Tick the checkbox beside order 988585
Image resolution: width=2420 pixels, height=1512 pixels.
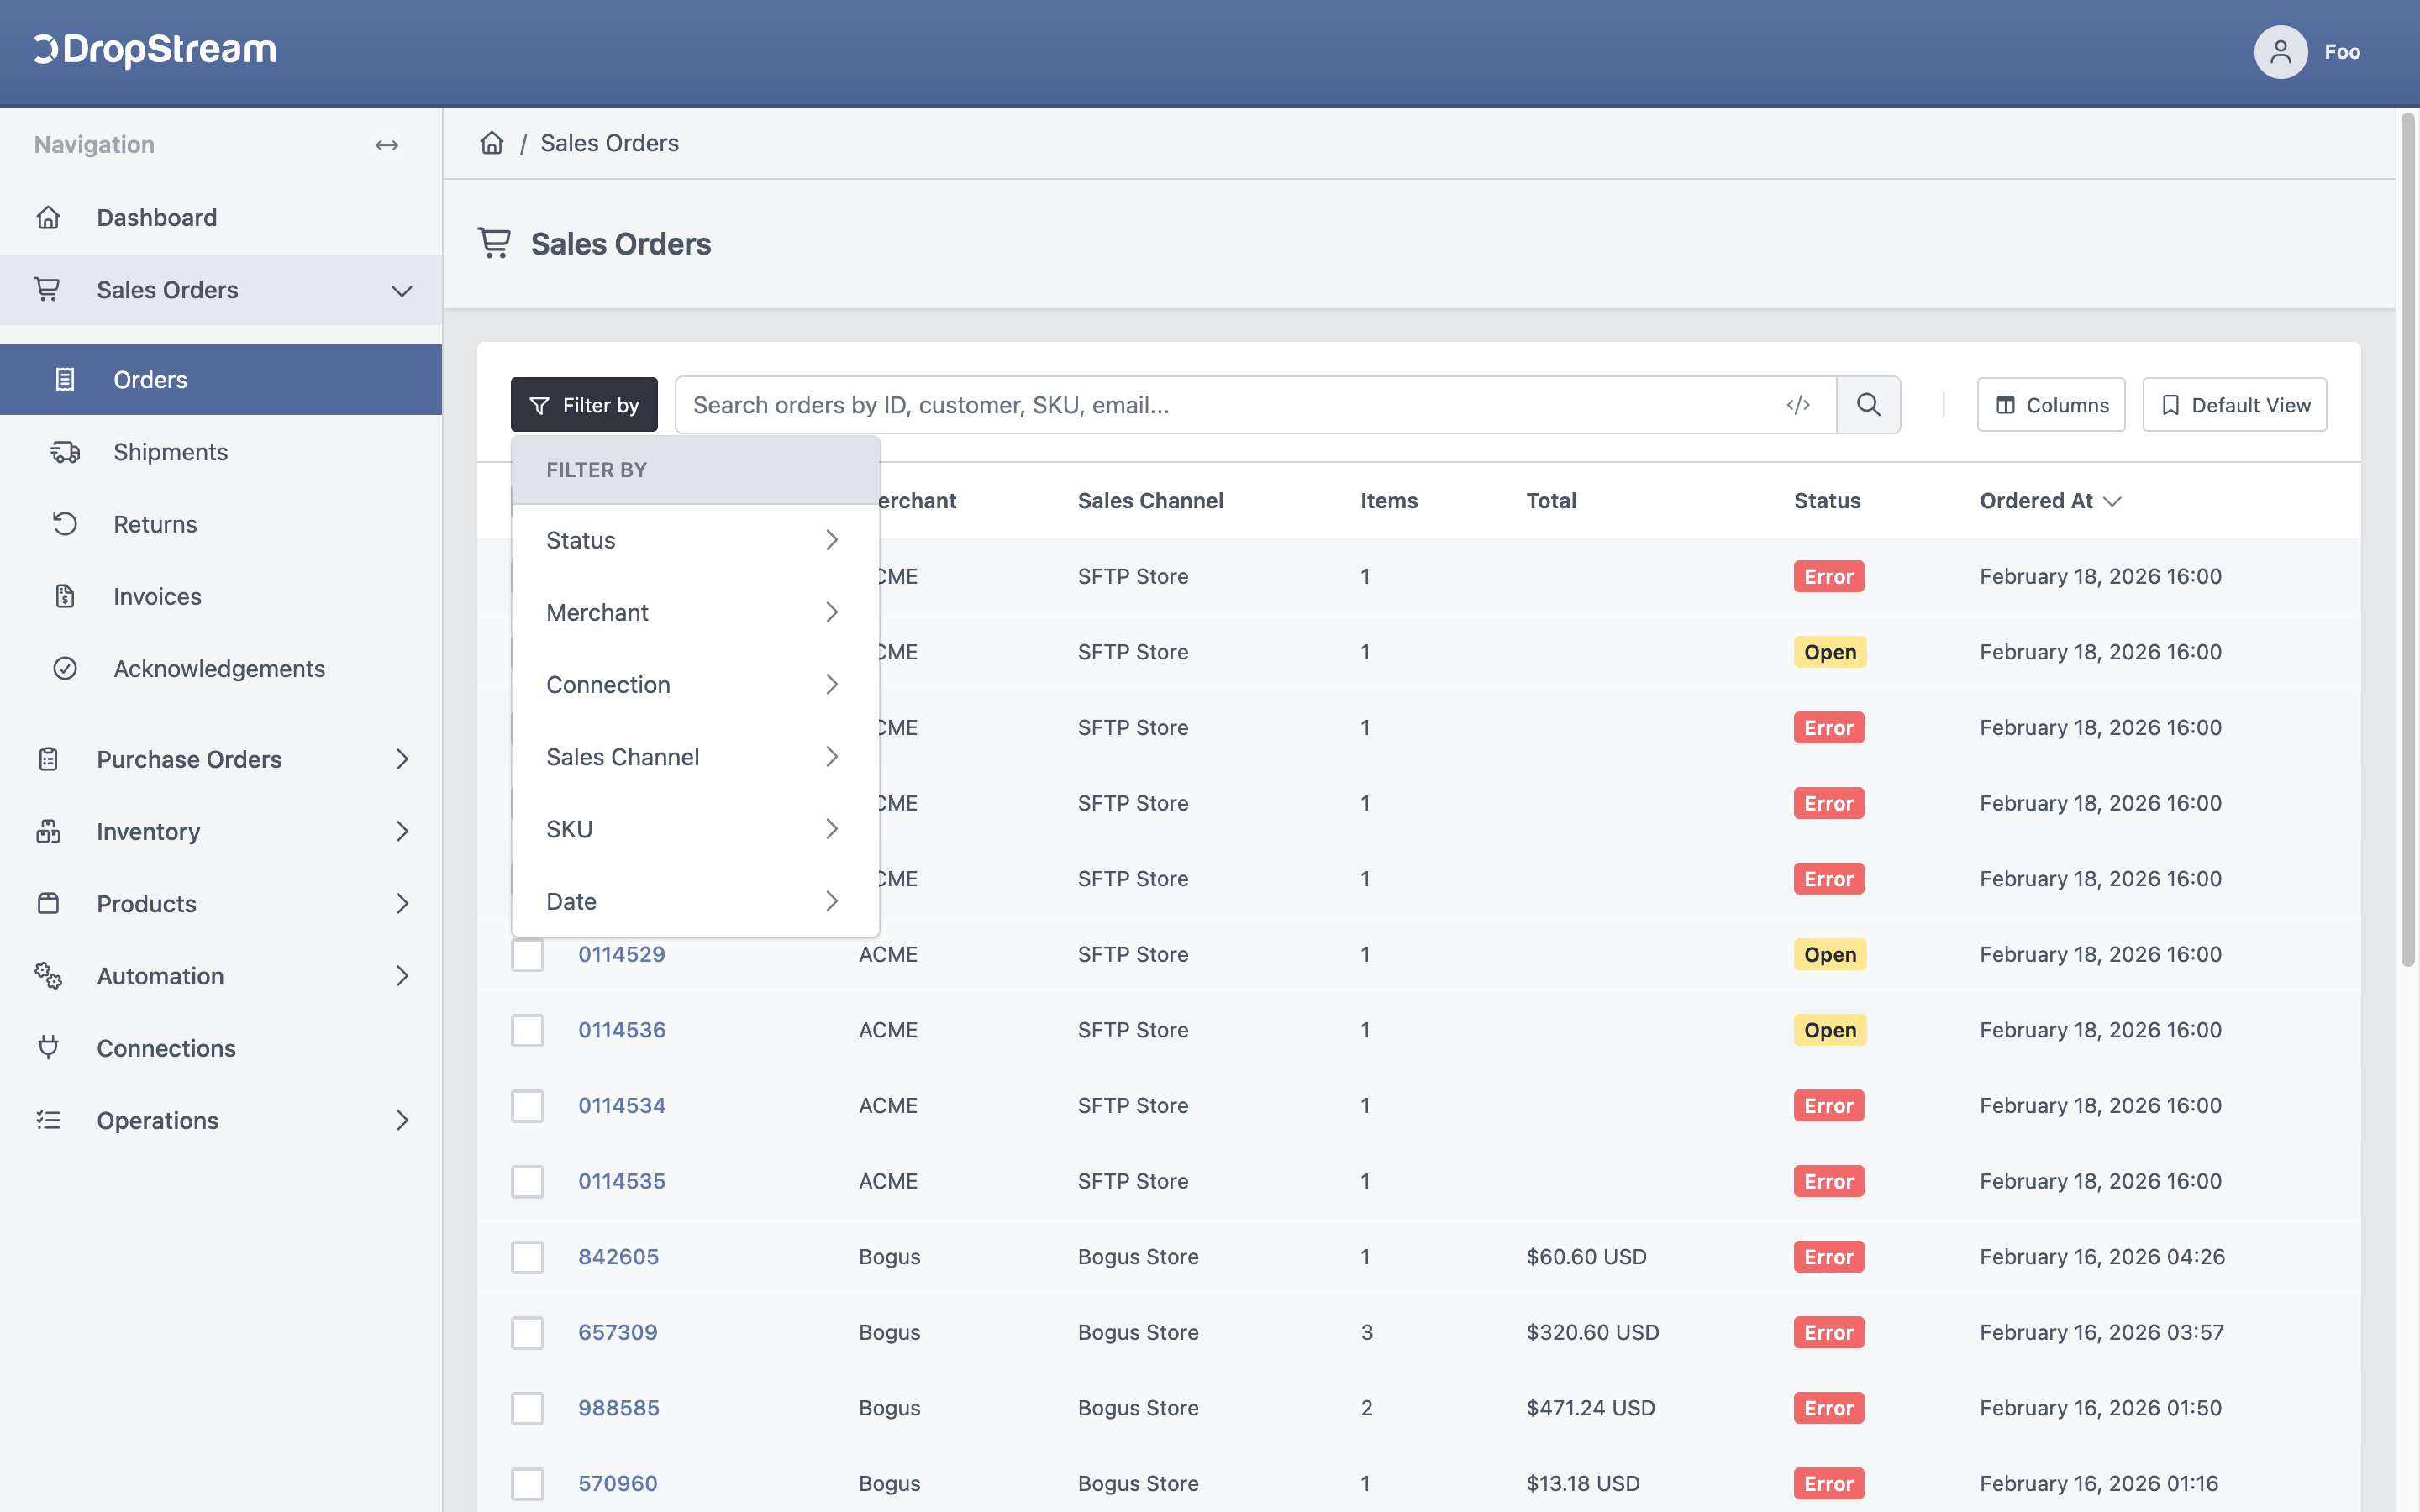[x=528, y=1408]
